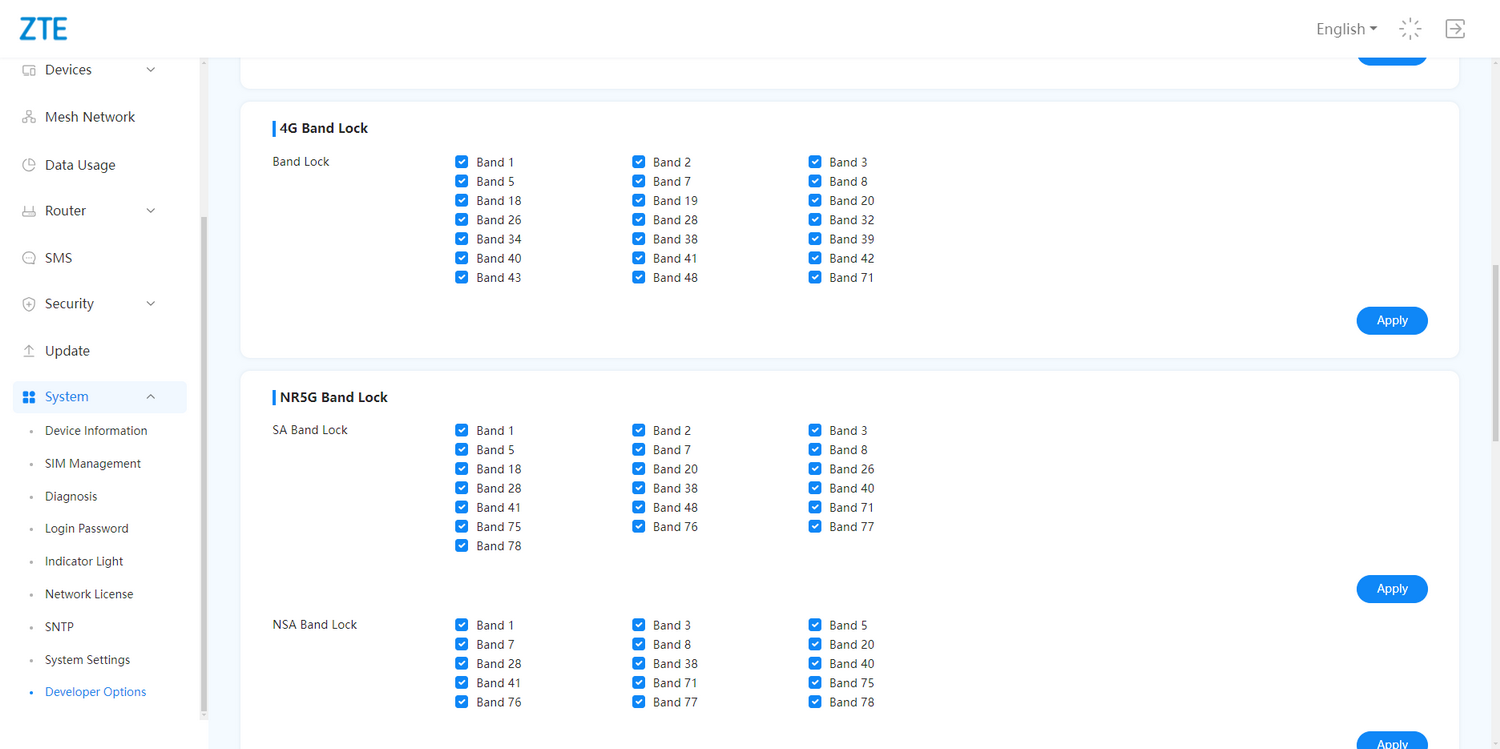The width and height of the screenshot is (1500, 749).
Task: Click the Update upload arrow icon
Action: [29, 351]
